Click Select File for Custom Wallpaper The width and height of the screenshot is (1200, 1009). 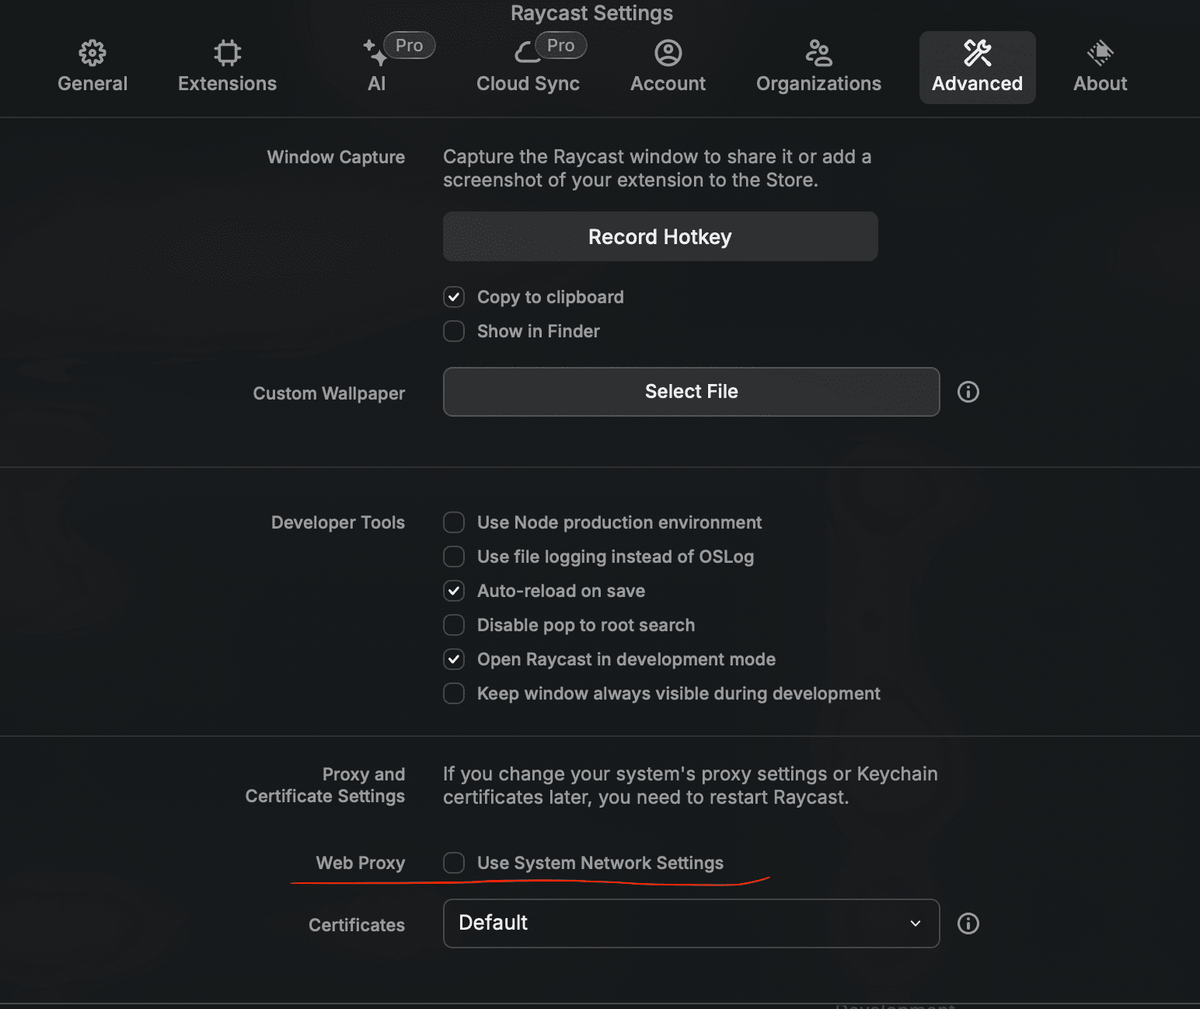(x=691, y=392)
